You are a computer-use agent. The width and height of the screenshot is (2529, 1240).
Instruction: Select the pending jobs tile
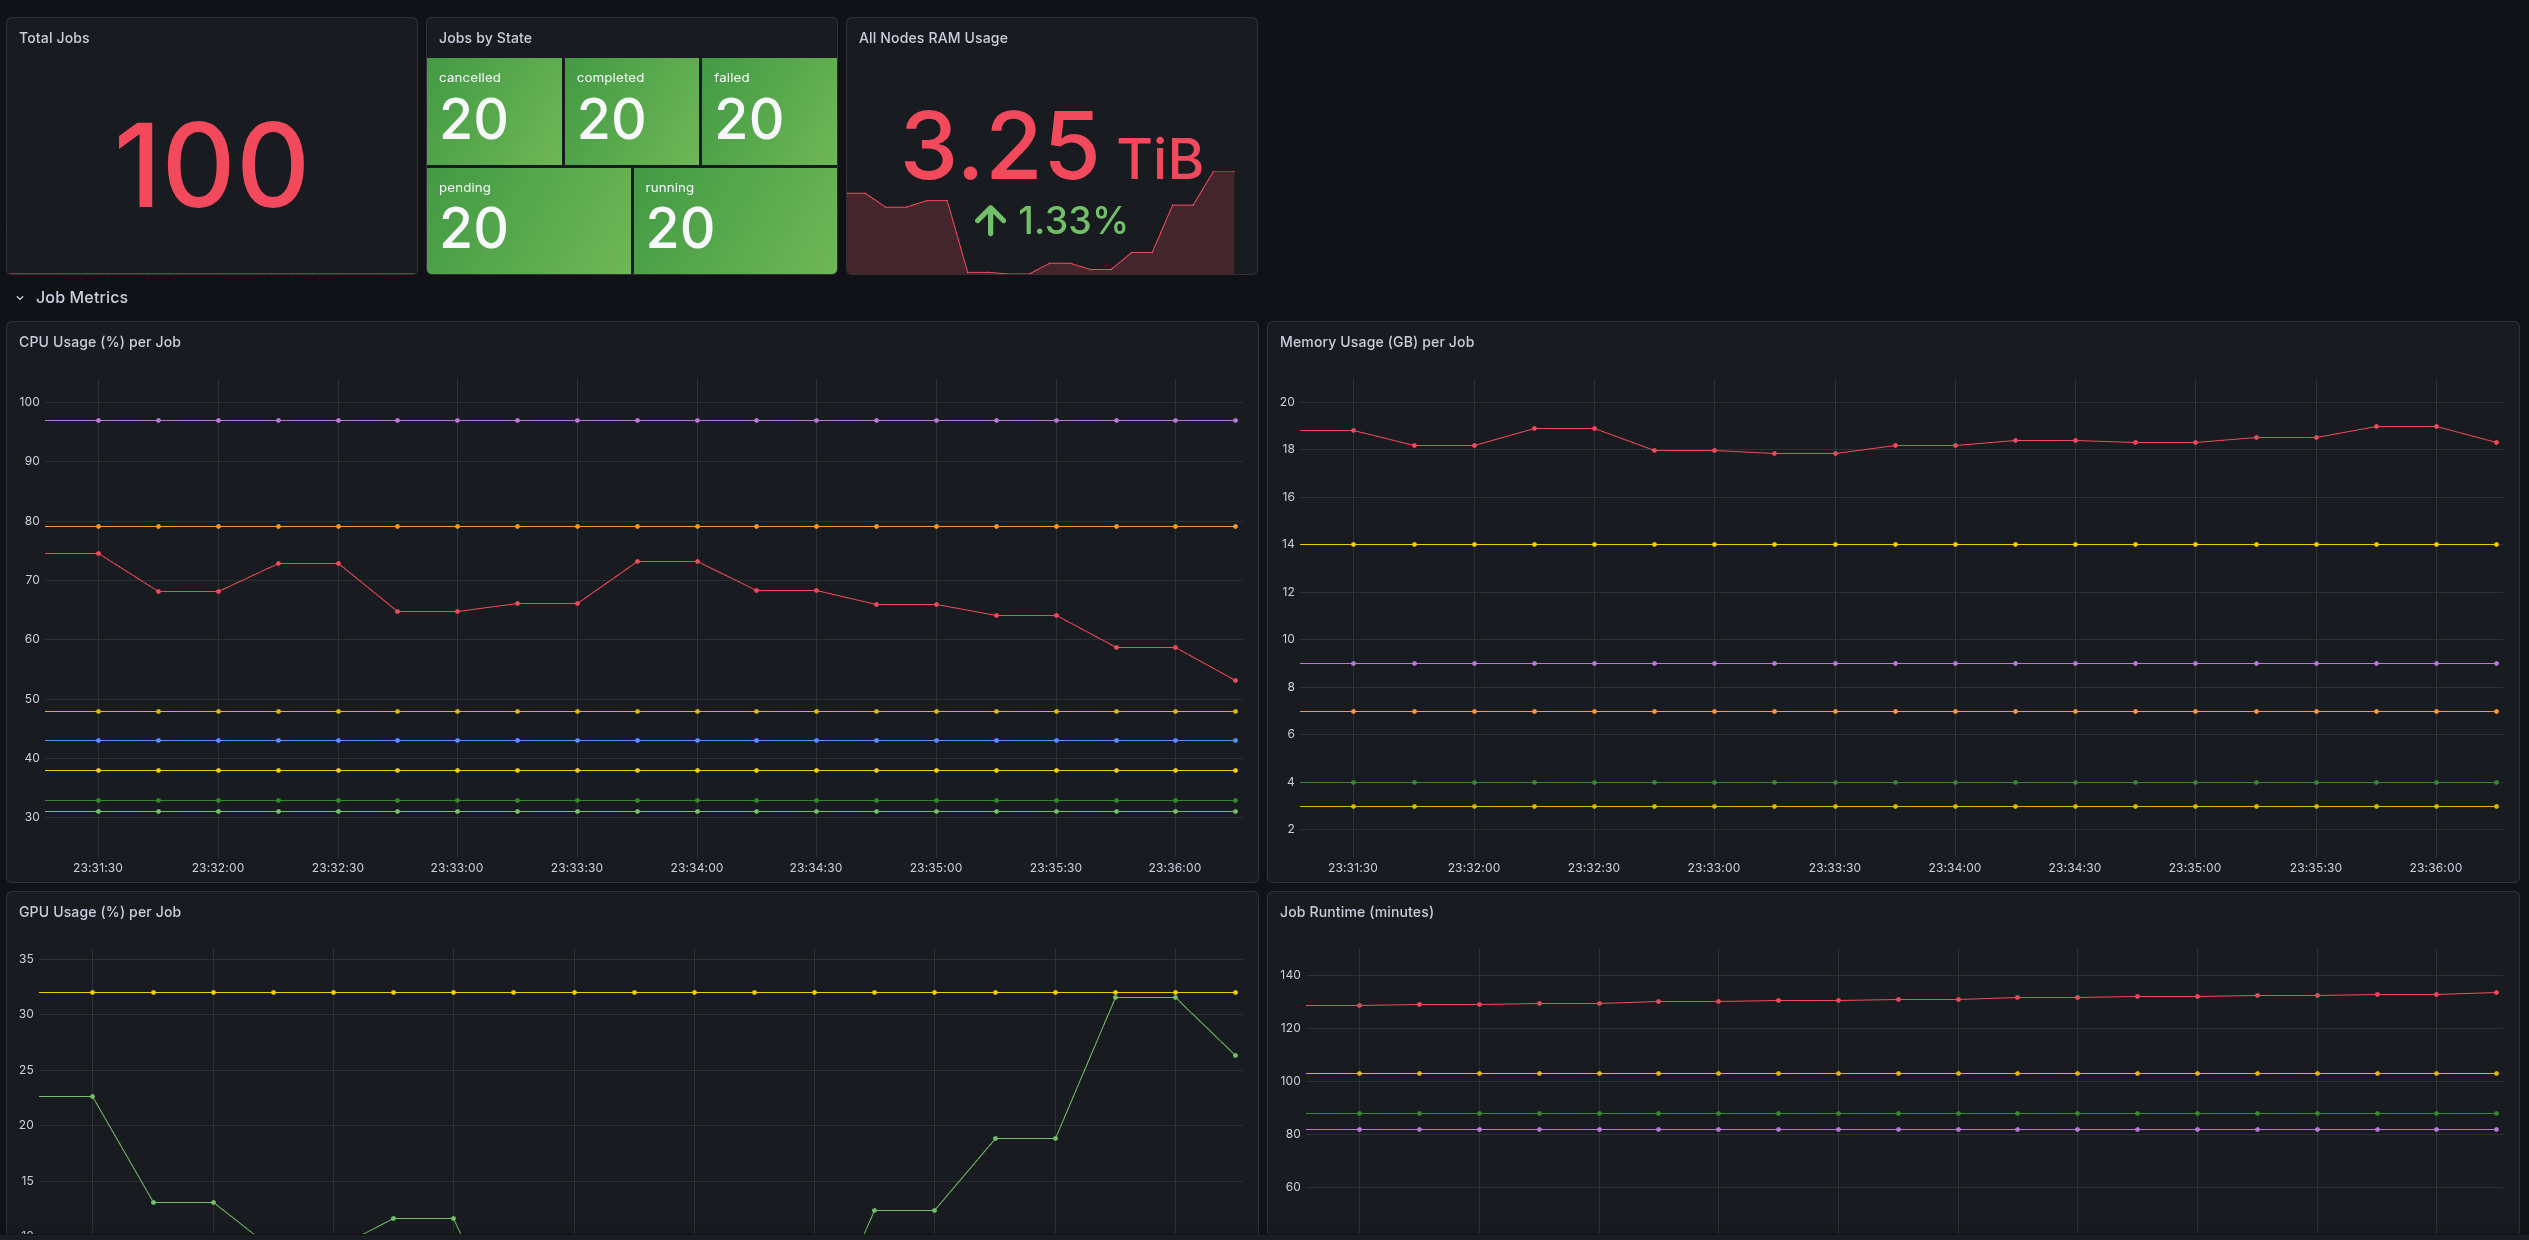(529, 220)
